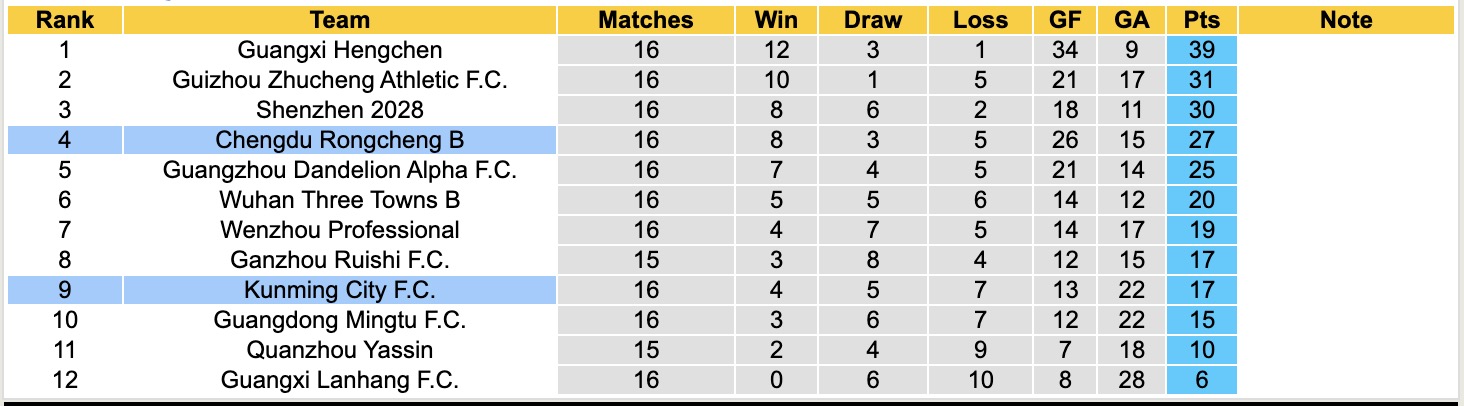This screenshot has width=1464, height=406.
Task: Open the Guangxi Hengchen team link
Action: [x=340, y=50]
